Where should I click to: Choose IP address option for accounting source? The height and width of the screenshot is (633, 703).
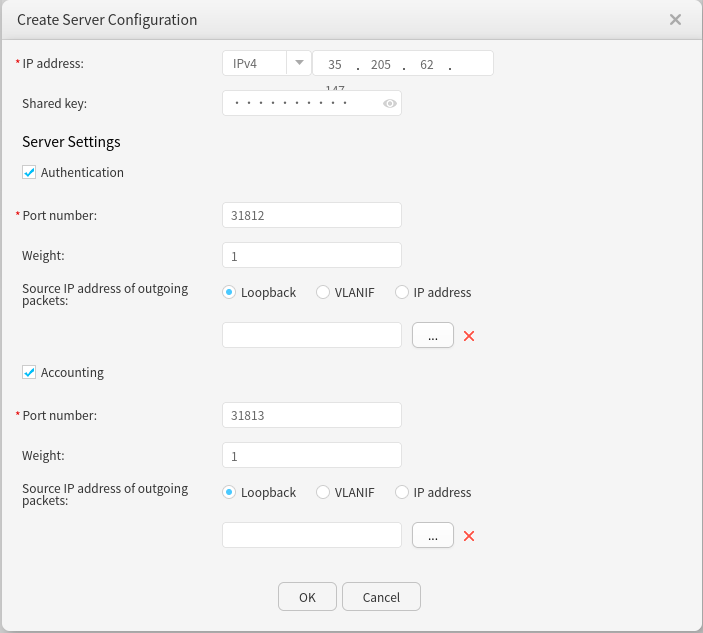tap(402, 492)
